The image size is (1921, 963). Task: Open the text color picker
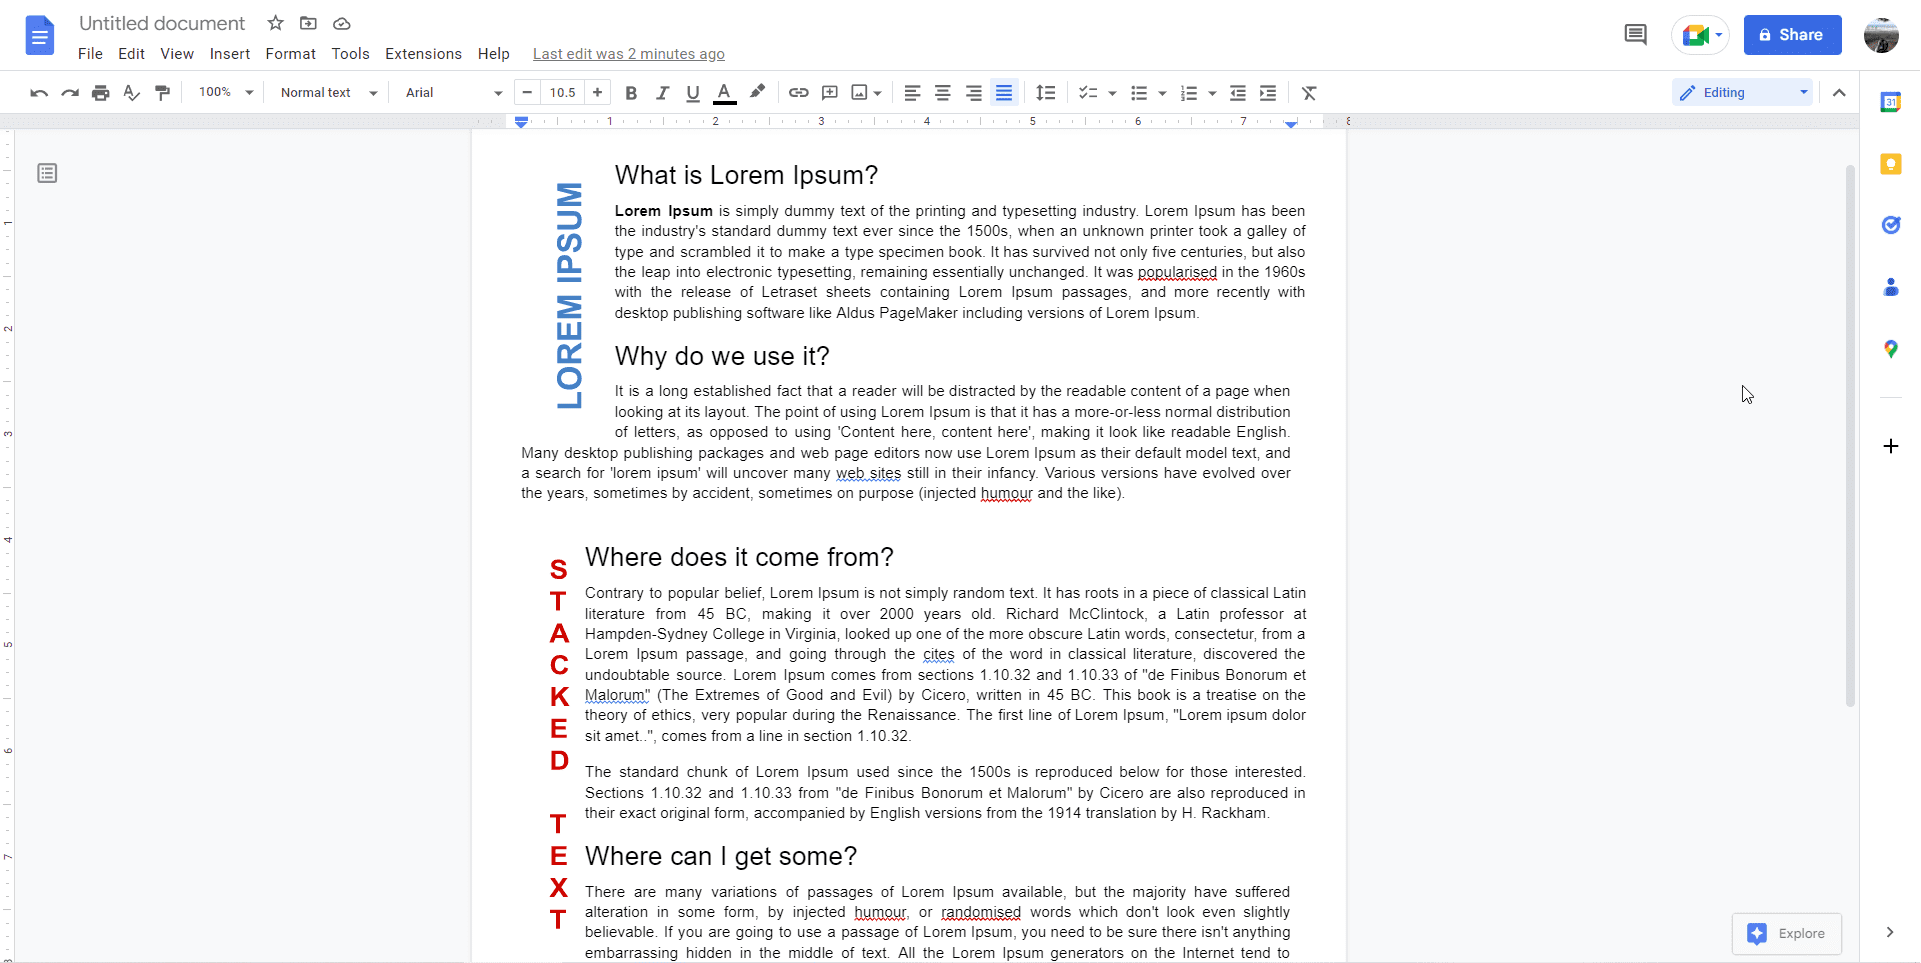pyautogui.click(x=724, y=92)
